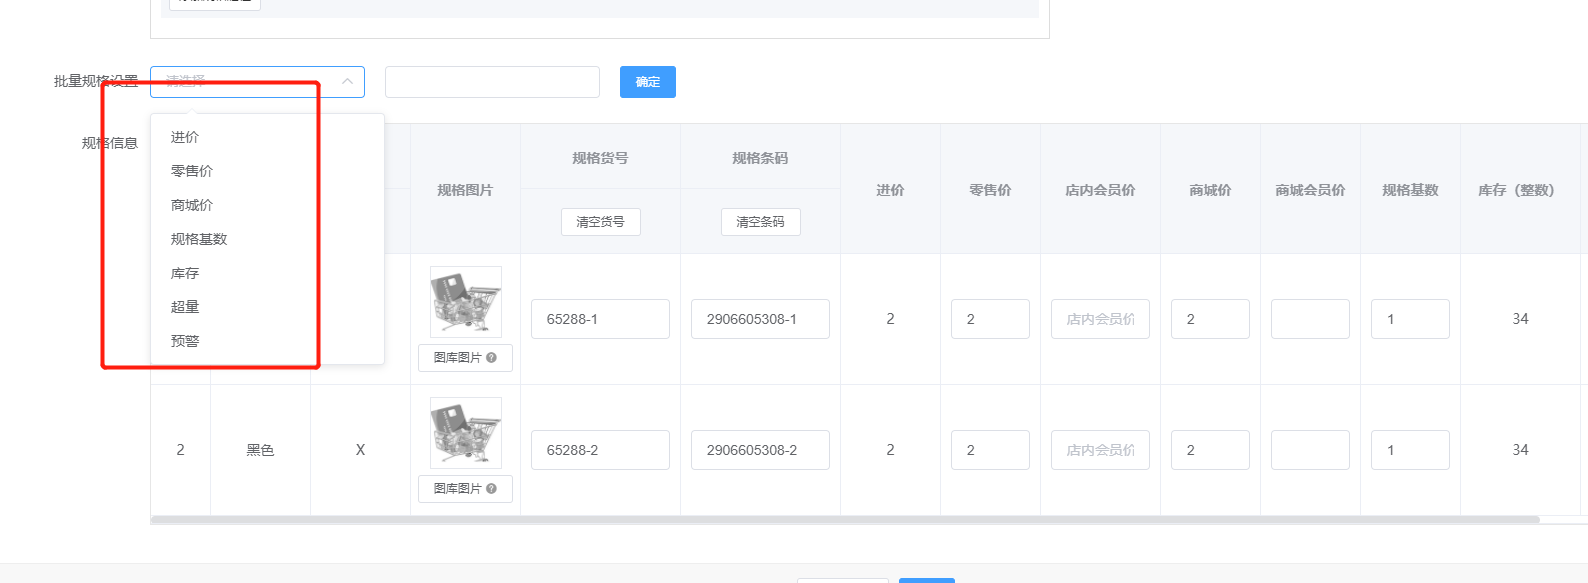Click the 规格货号 field containing 65288-2
This screenshot has height=583, width=1588.
pos(600,450)
